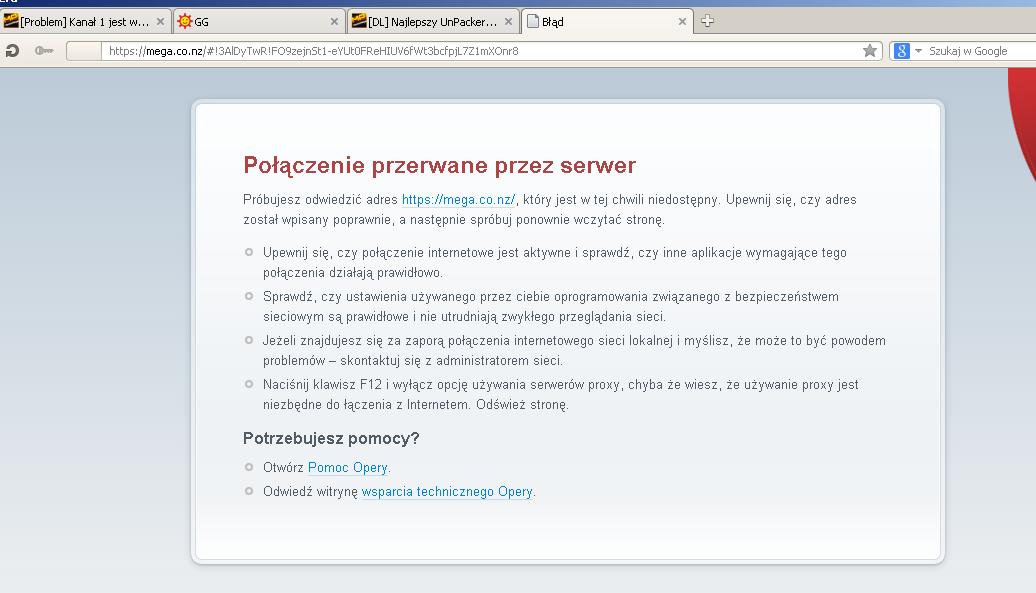Viewport: 1036px width, 593px height.
Task: Close the Błąd tab
Action: tap(683, 22)
